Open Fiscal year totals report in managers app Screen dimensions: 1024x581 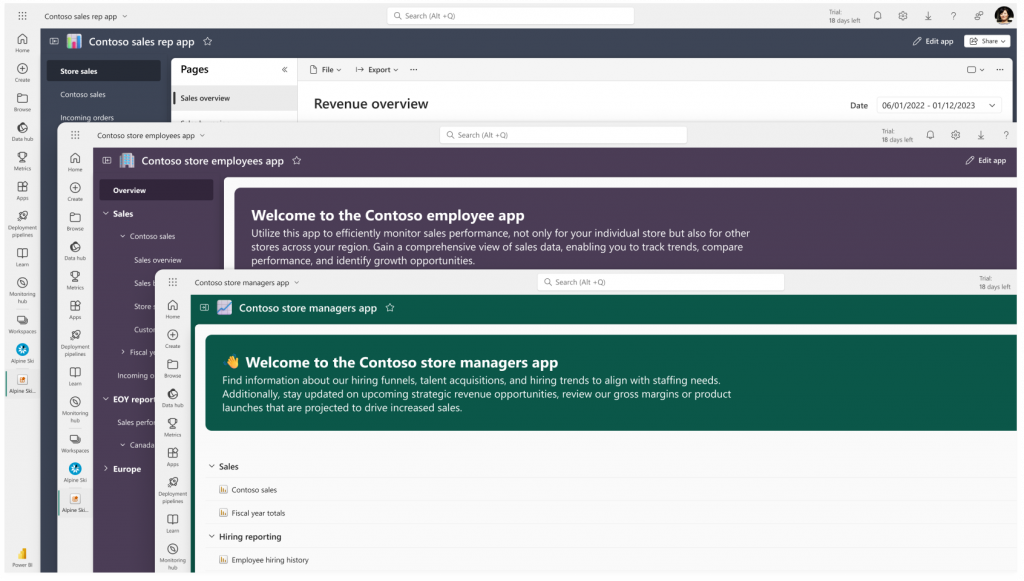(x=258, y=513)
